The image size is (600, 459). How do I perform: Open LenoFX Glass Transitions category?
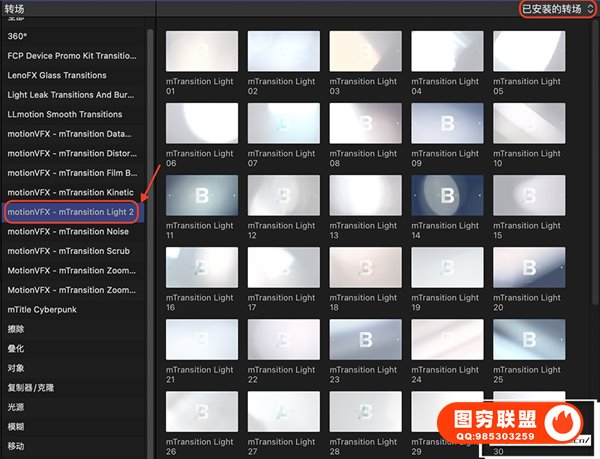[57, 75]
